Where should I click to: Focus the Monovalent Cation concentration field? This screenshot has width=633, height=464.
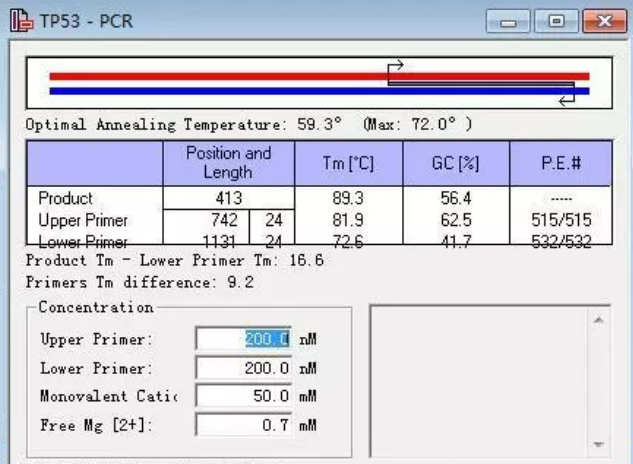pyautogui.click(x=243, y=395)
